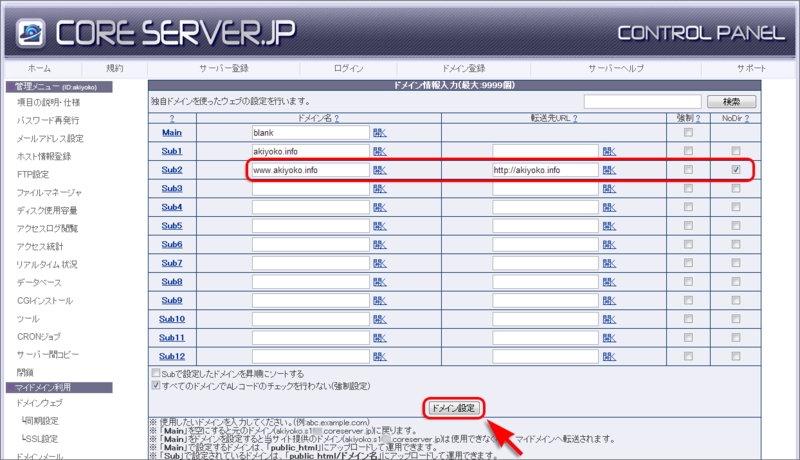Enable the sort Sub domains ascending checkbox
The image size is (800, 460).
coord(156,373)
